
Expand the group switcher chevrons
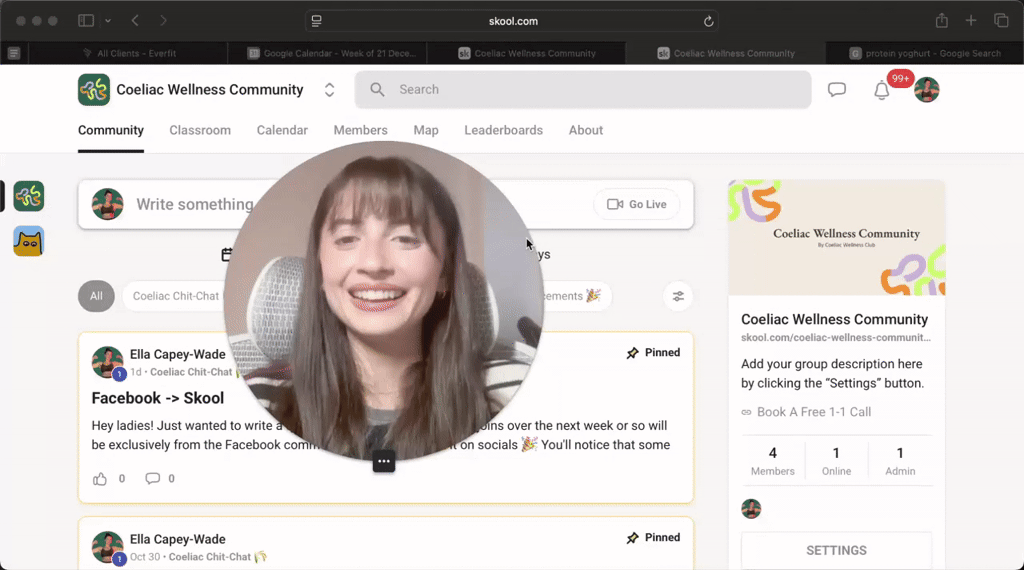coord(329,90)
